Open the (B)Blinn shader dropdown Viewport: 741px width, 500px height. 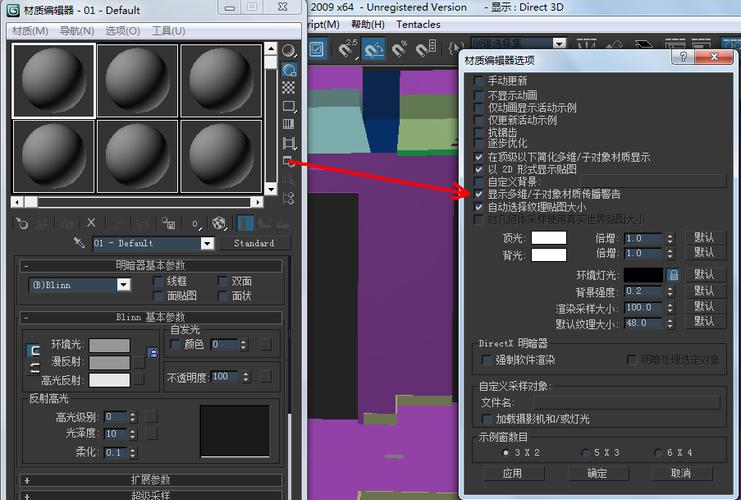click(123, 284)
